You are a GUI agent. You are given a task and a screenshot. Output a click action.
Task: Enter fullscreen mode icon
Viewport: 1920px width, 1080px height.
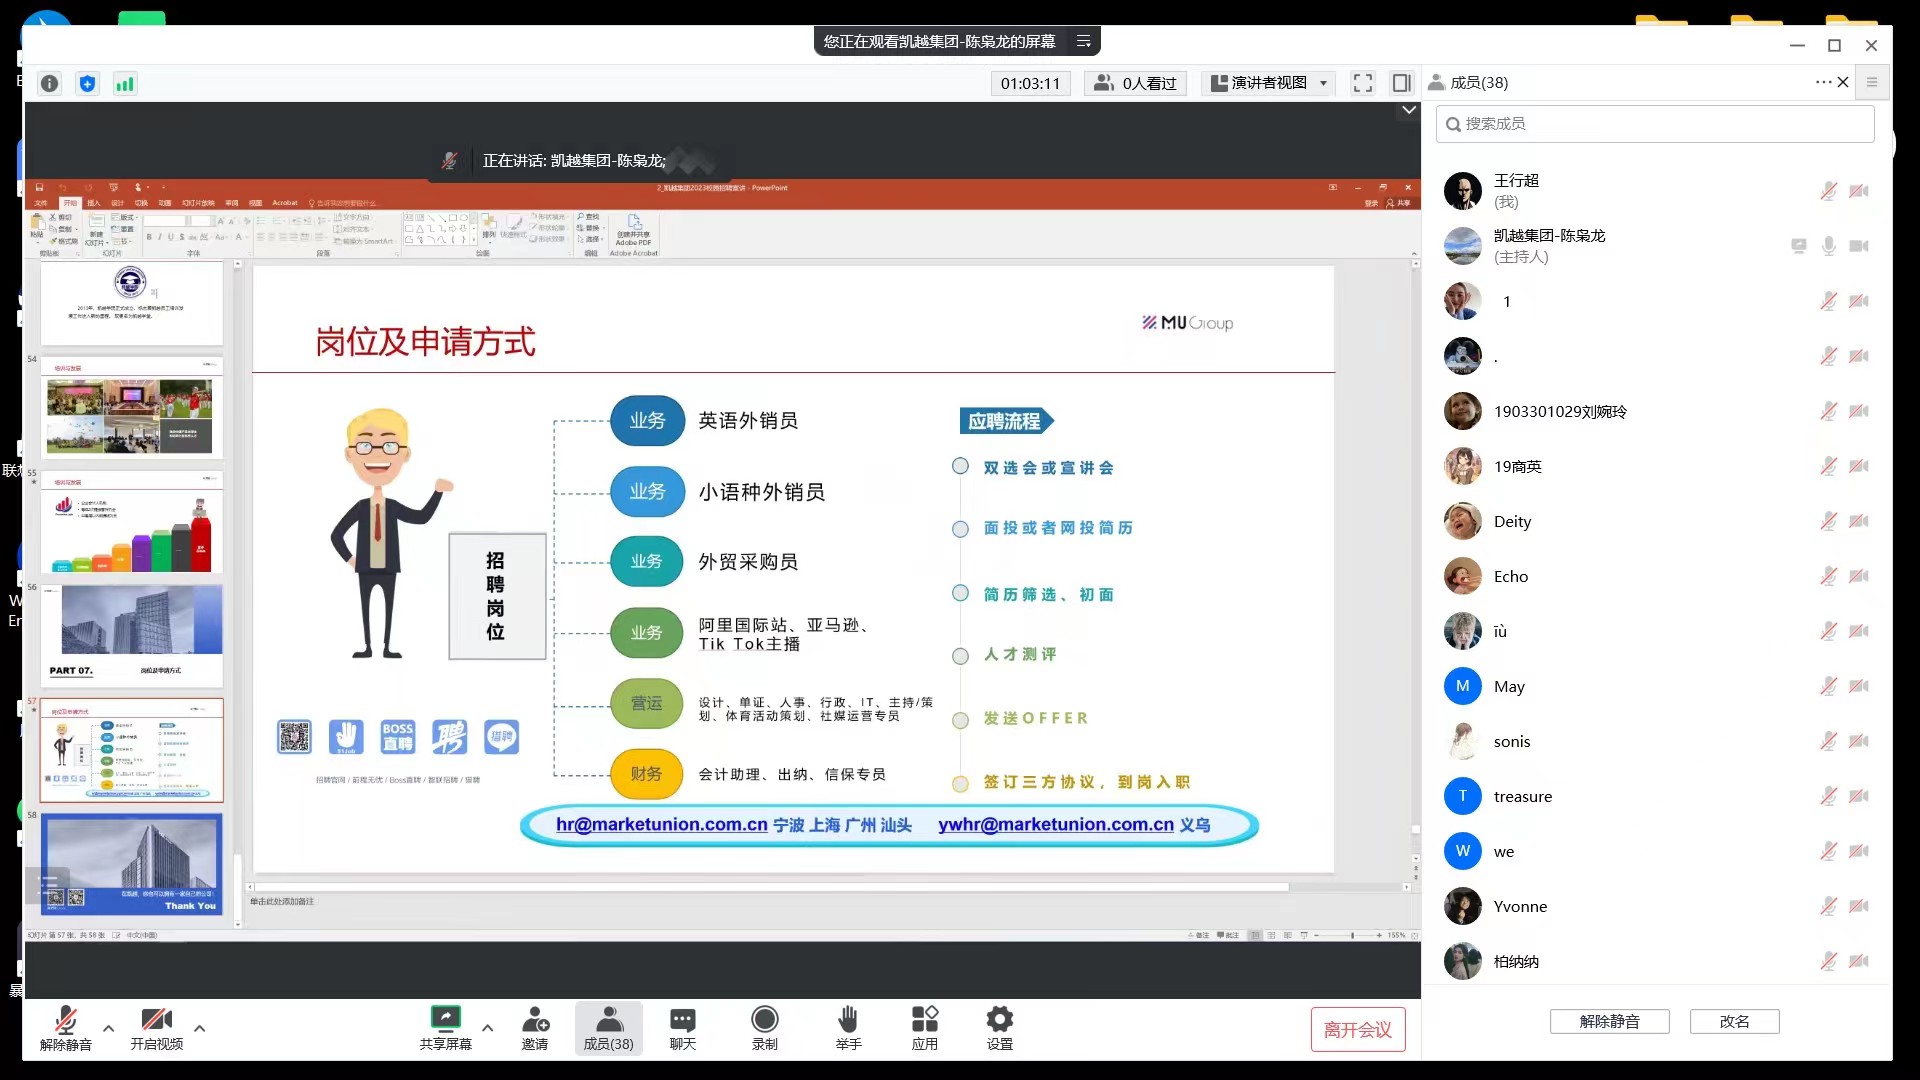click(x=1362, y=83)
